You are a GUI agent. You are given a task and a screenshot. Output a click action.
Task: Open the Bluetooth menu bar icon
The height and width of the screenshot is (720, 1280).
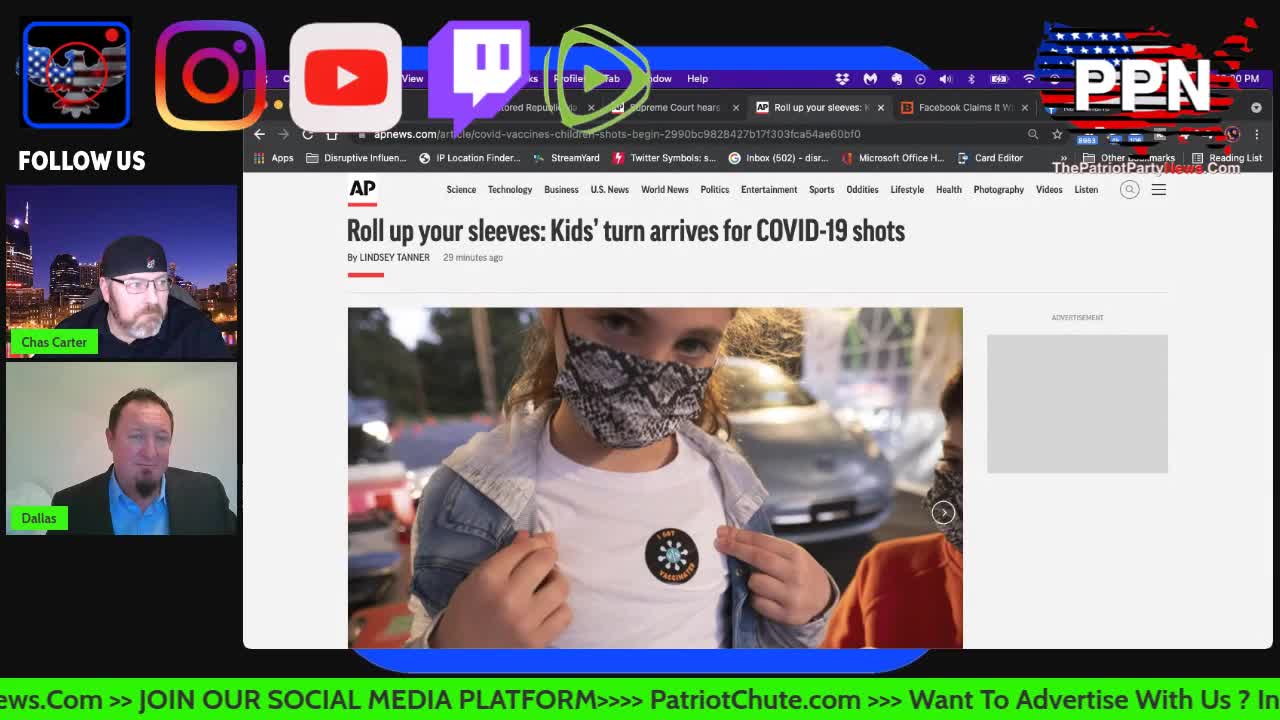(971, 79)
